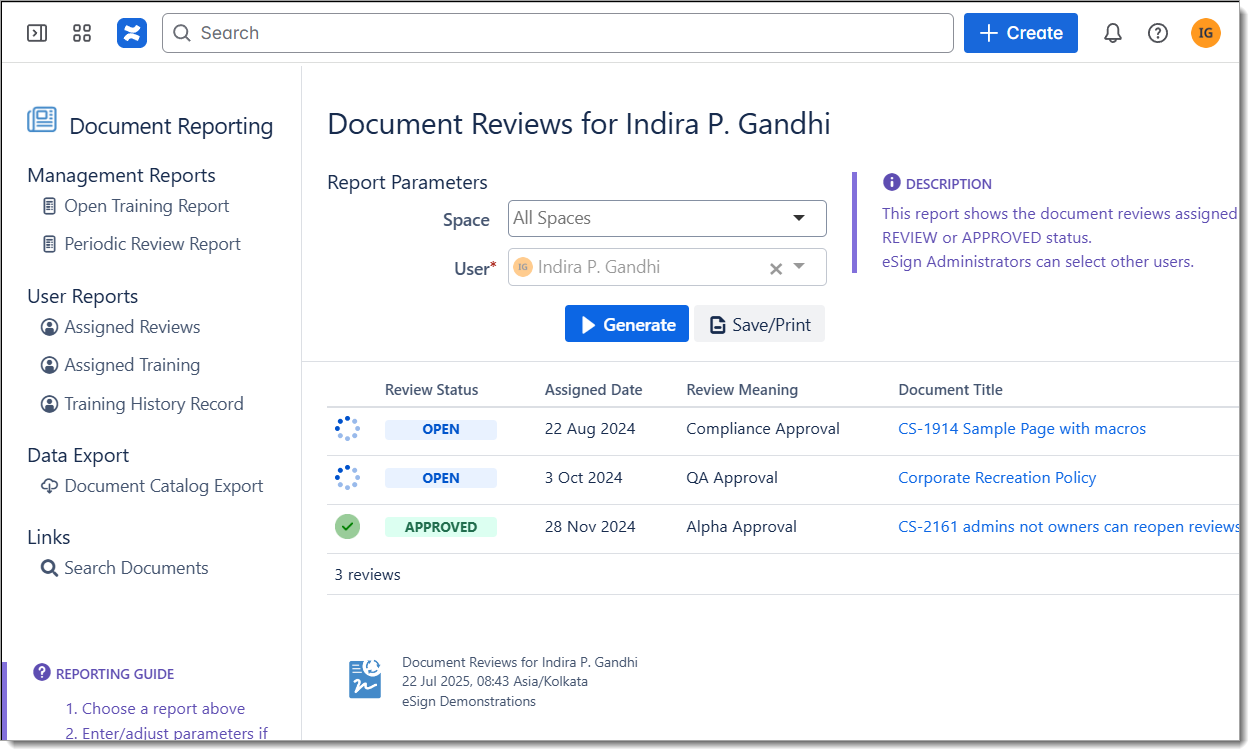
Task: Click the blue Create button
Action: click(x=1020, y=33)
